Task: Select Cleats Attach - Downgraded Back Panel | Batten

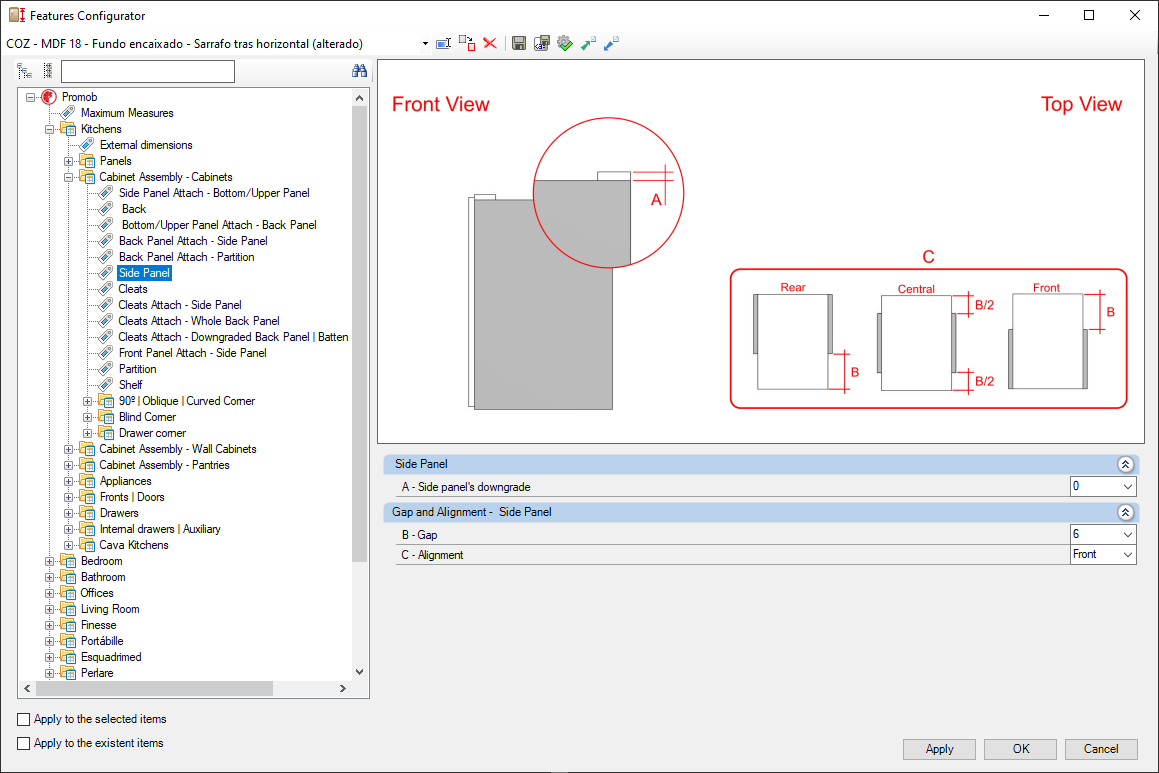Action: click(x=233, y=337)
